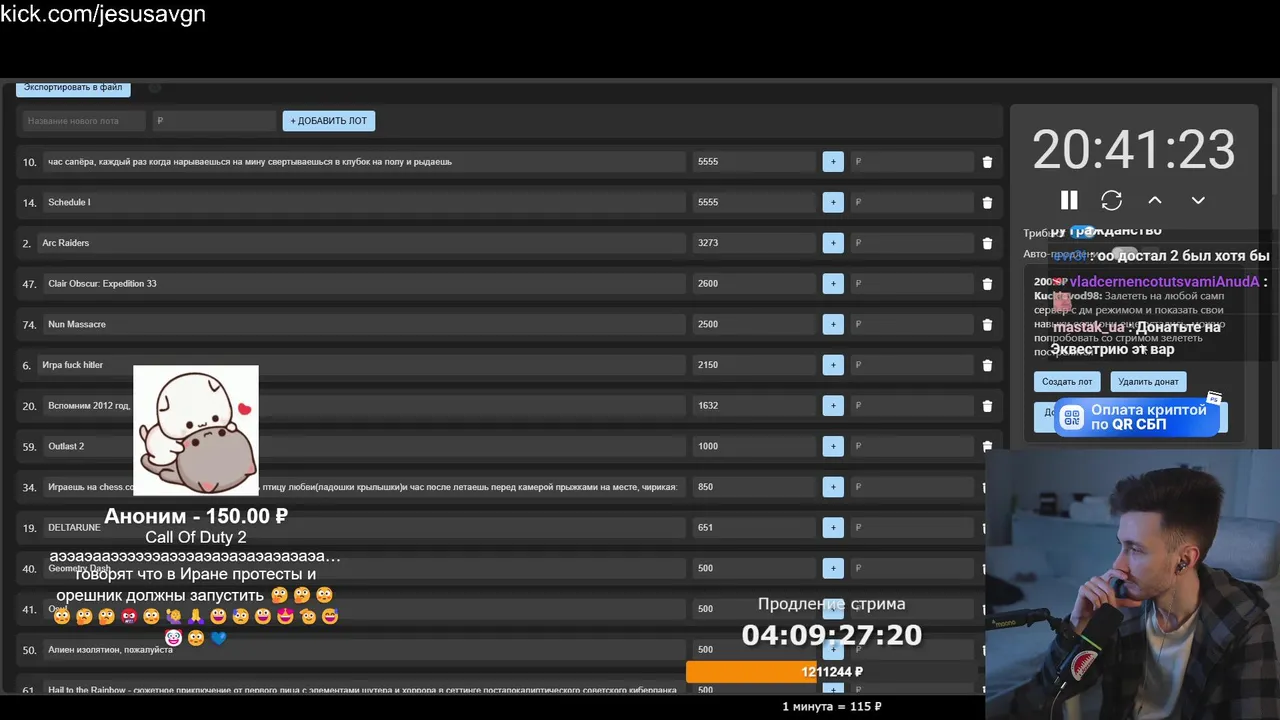The width and height of the screenshot is (1280, 720).
Task: Click the timer down chevron
Action: click(1198, 200)
